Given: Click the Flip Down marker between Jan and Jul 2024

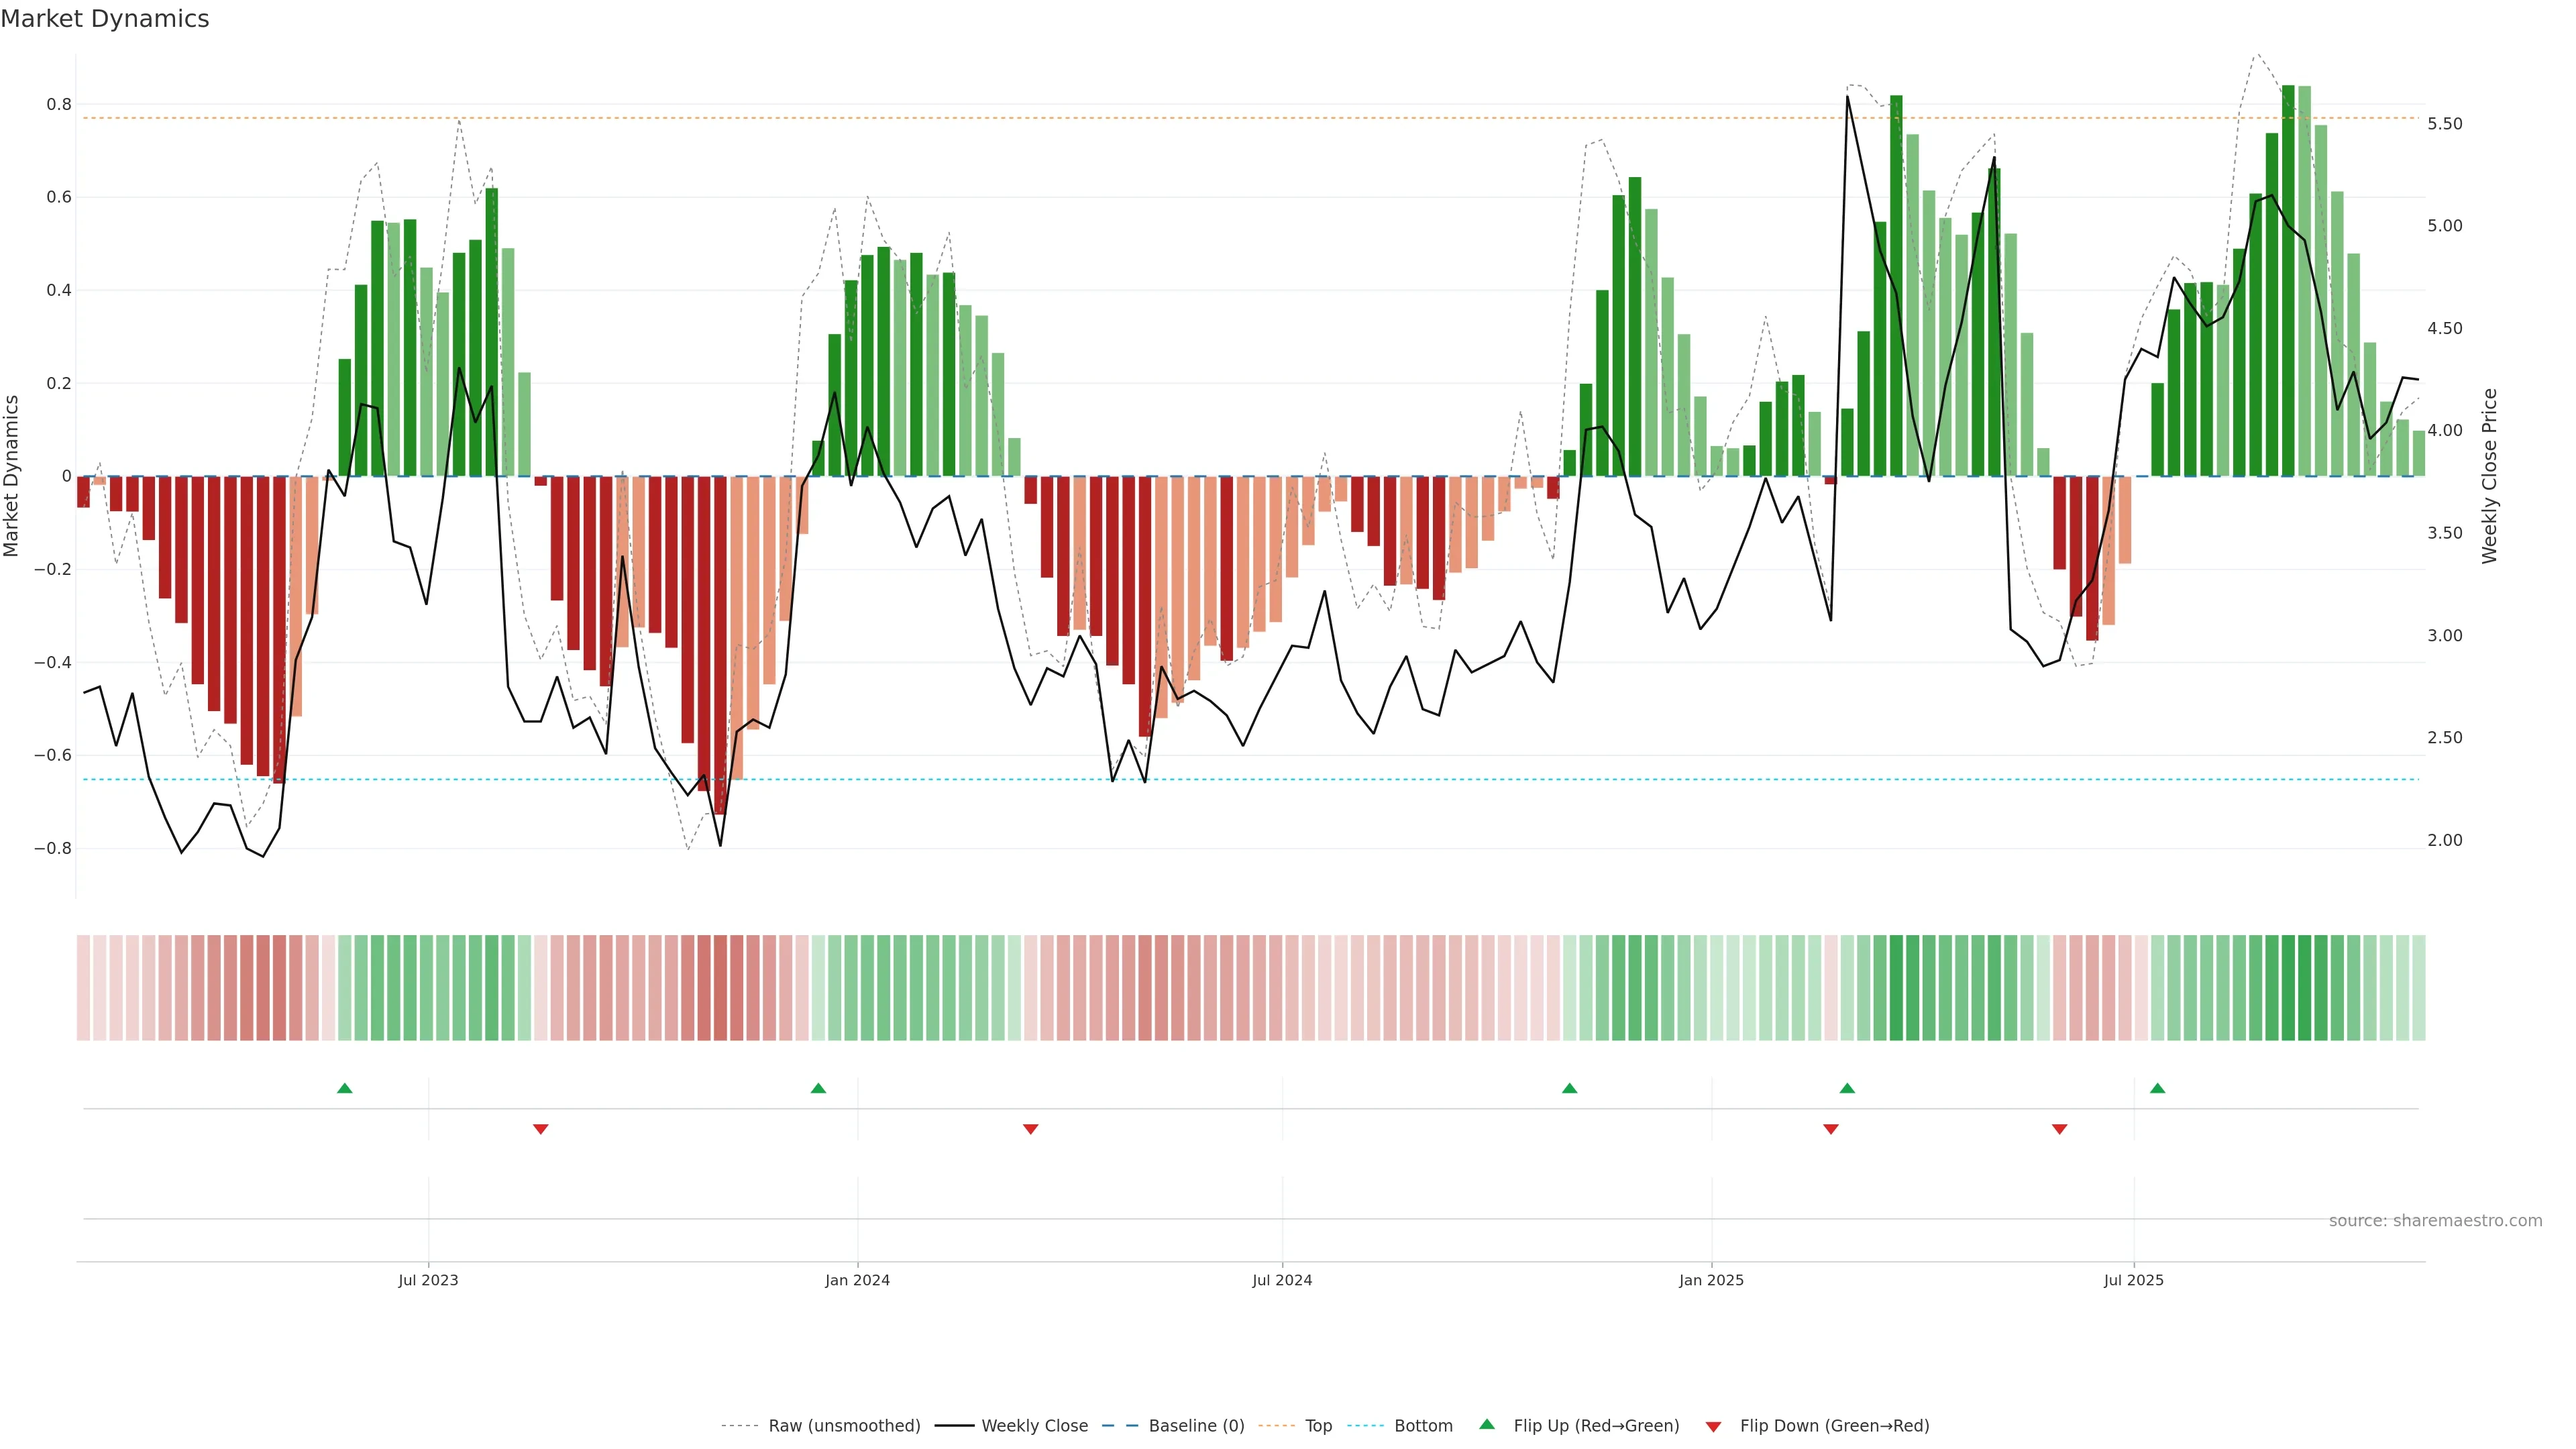Looking at the screenshot, I should coord(1031,1129).
